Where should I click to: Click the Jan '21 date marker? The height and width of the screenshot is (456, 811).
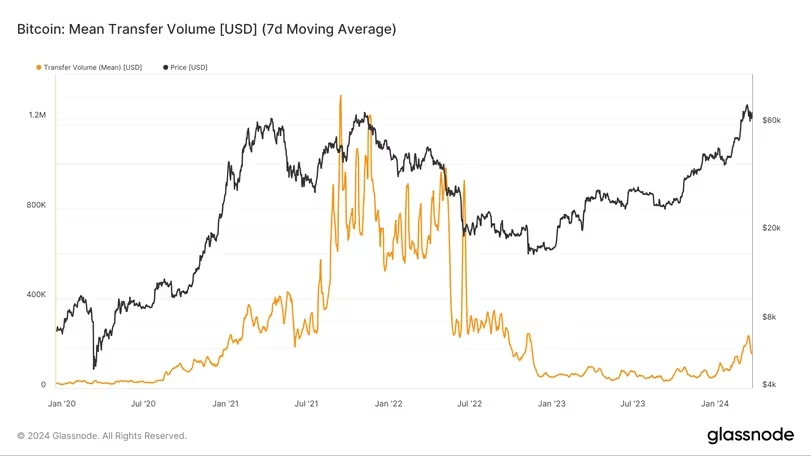pos(226,403)
